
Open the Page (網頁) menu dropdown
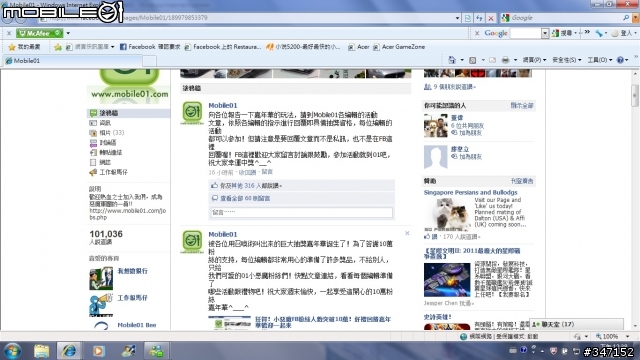[x=534, y=60]
